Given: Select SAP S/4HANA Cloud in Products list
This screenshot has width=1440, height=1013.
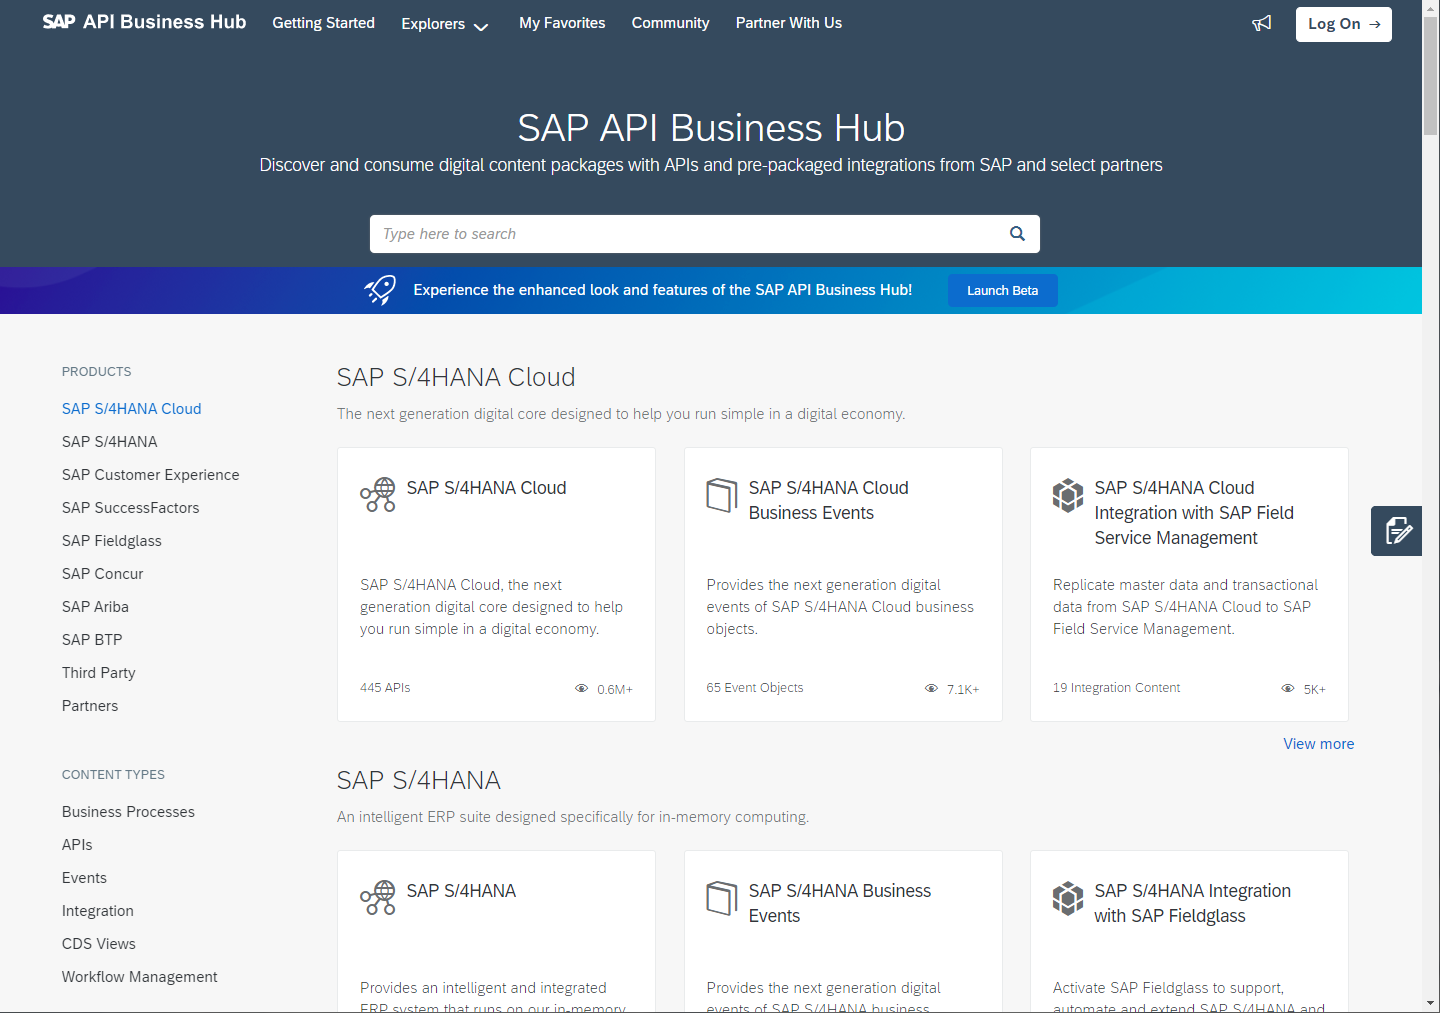Looking at the screenshot, I should click(132, 409).
